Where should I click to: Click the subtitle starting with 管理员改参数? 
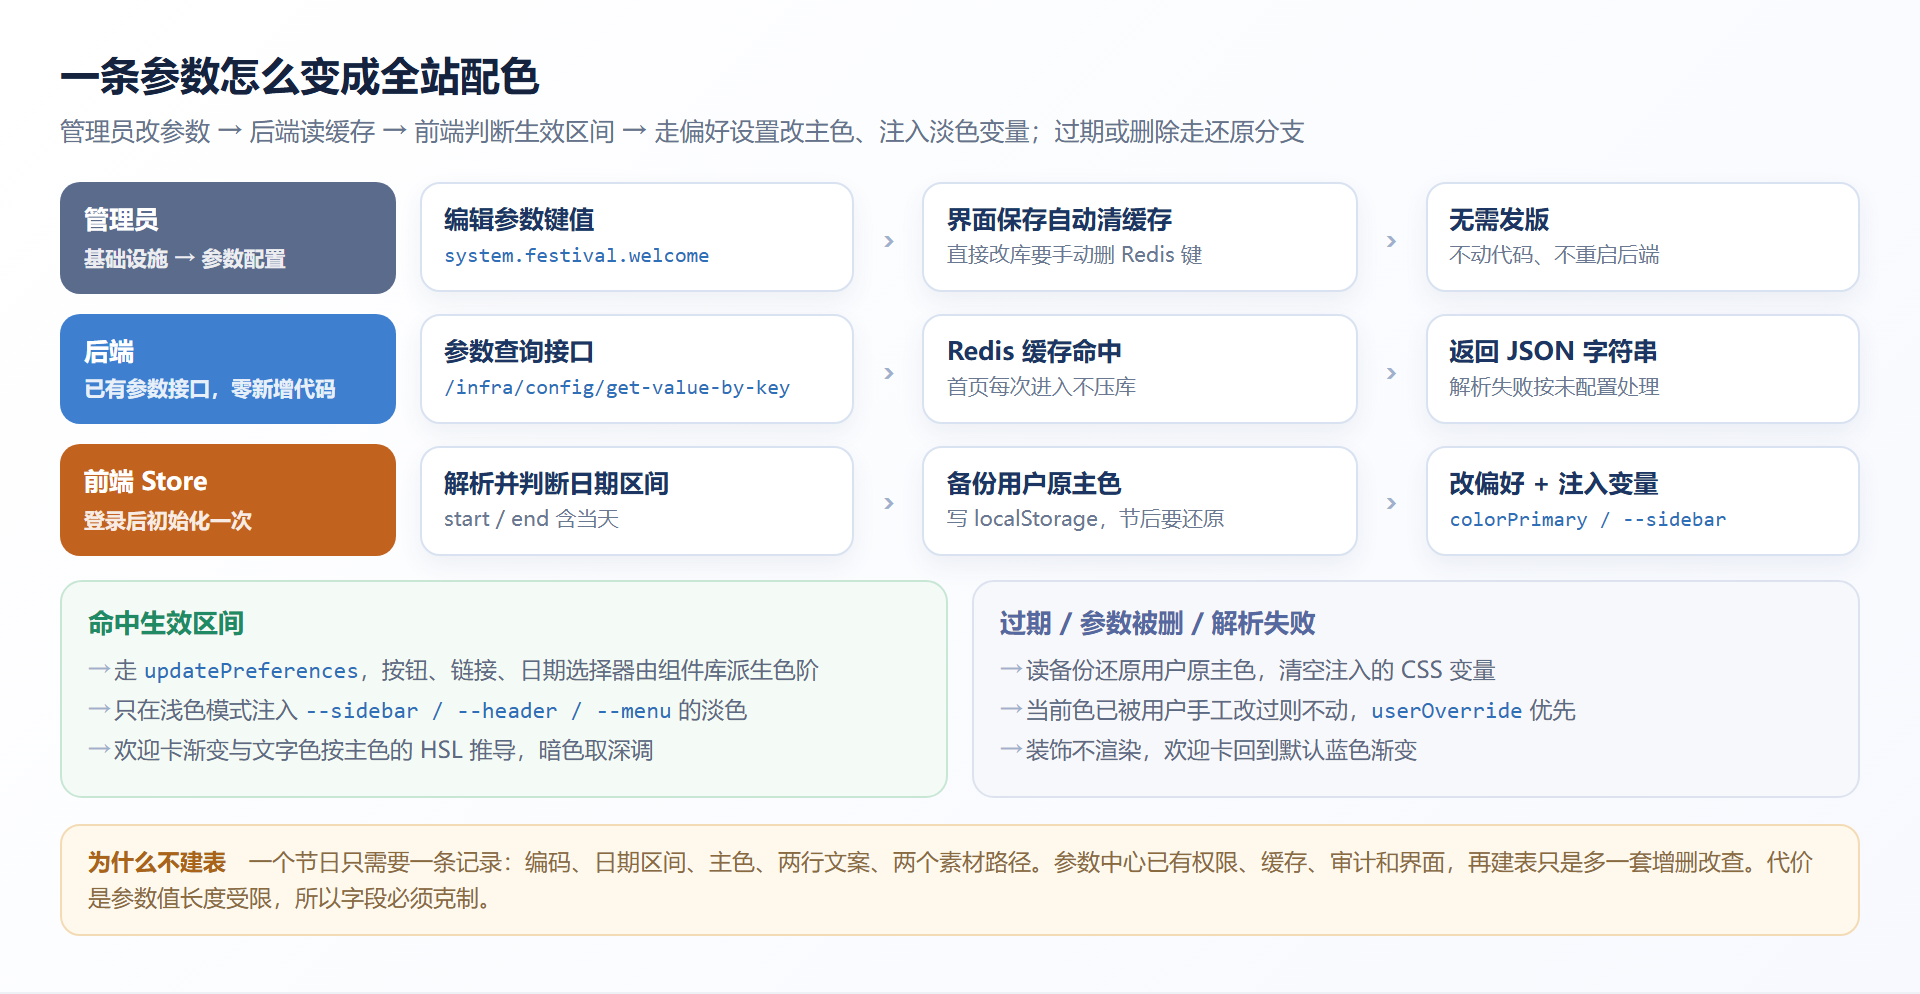[682, 132]
